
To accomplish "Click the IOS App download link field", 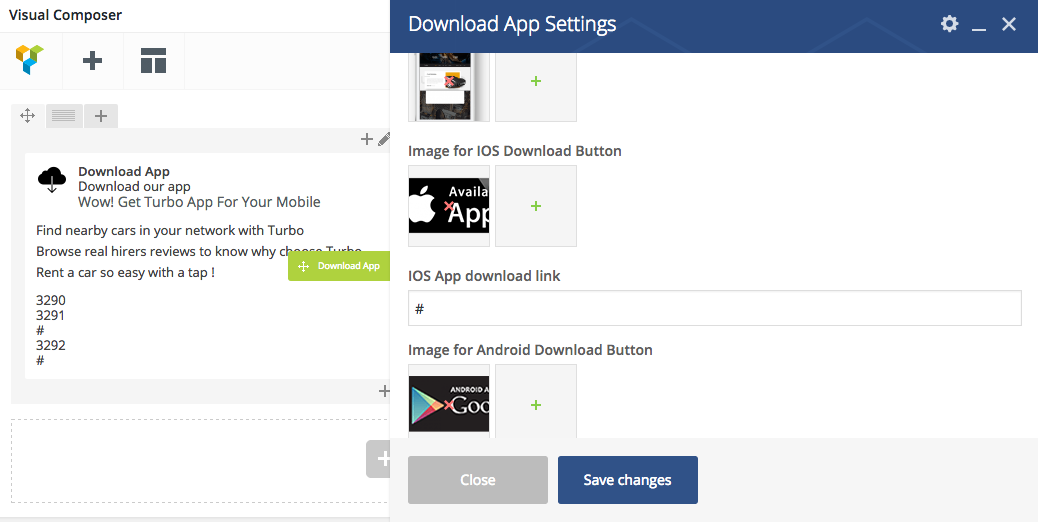I will coord(714,309).
